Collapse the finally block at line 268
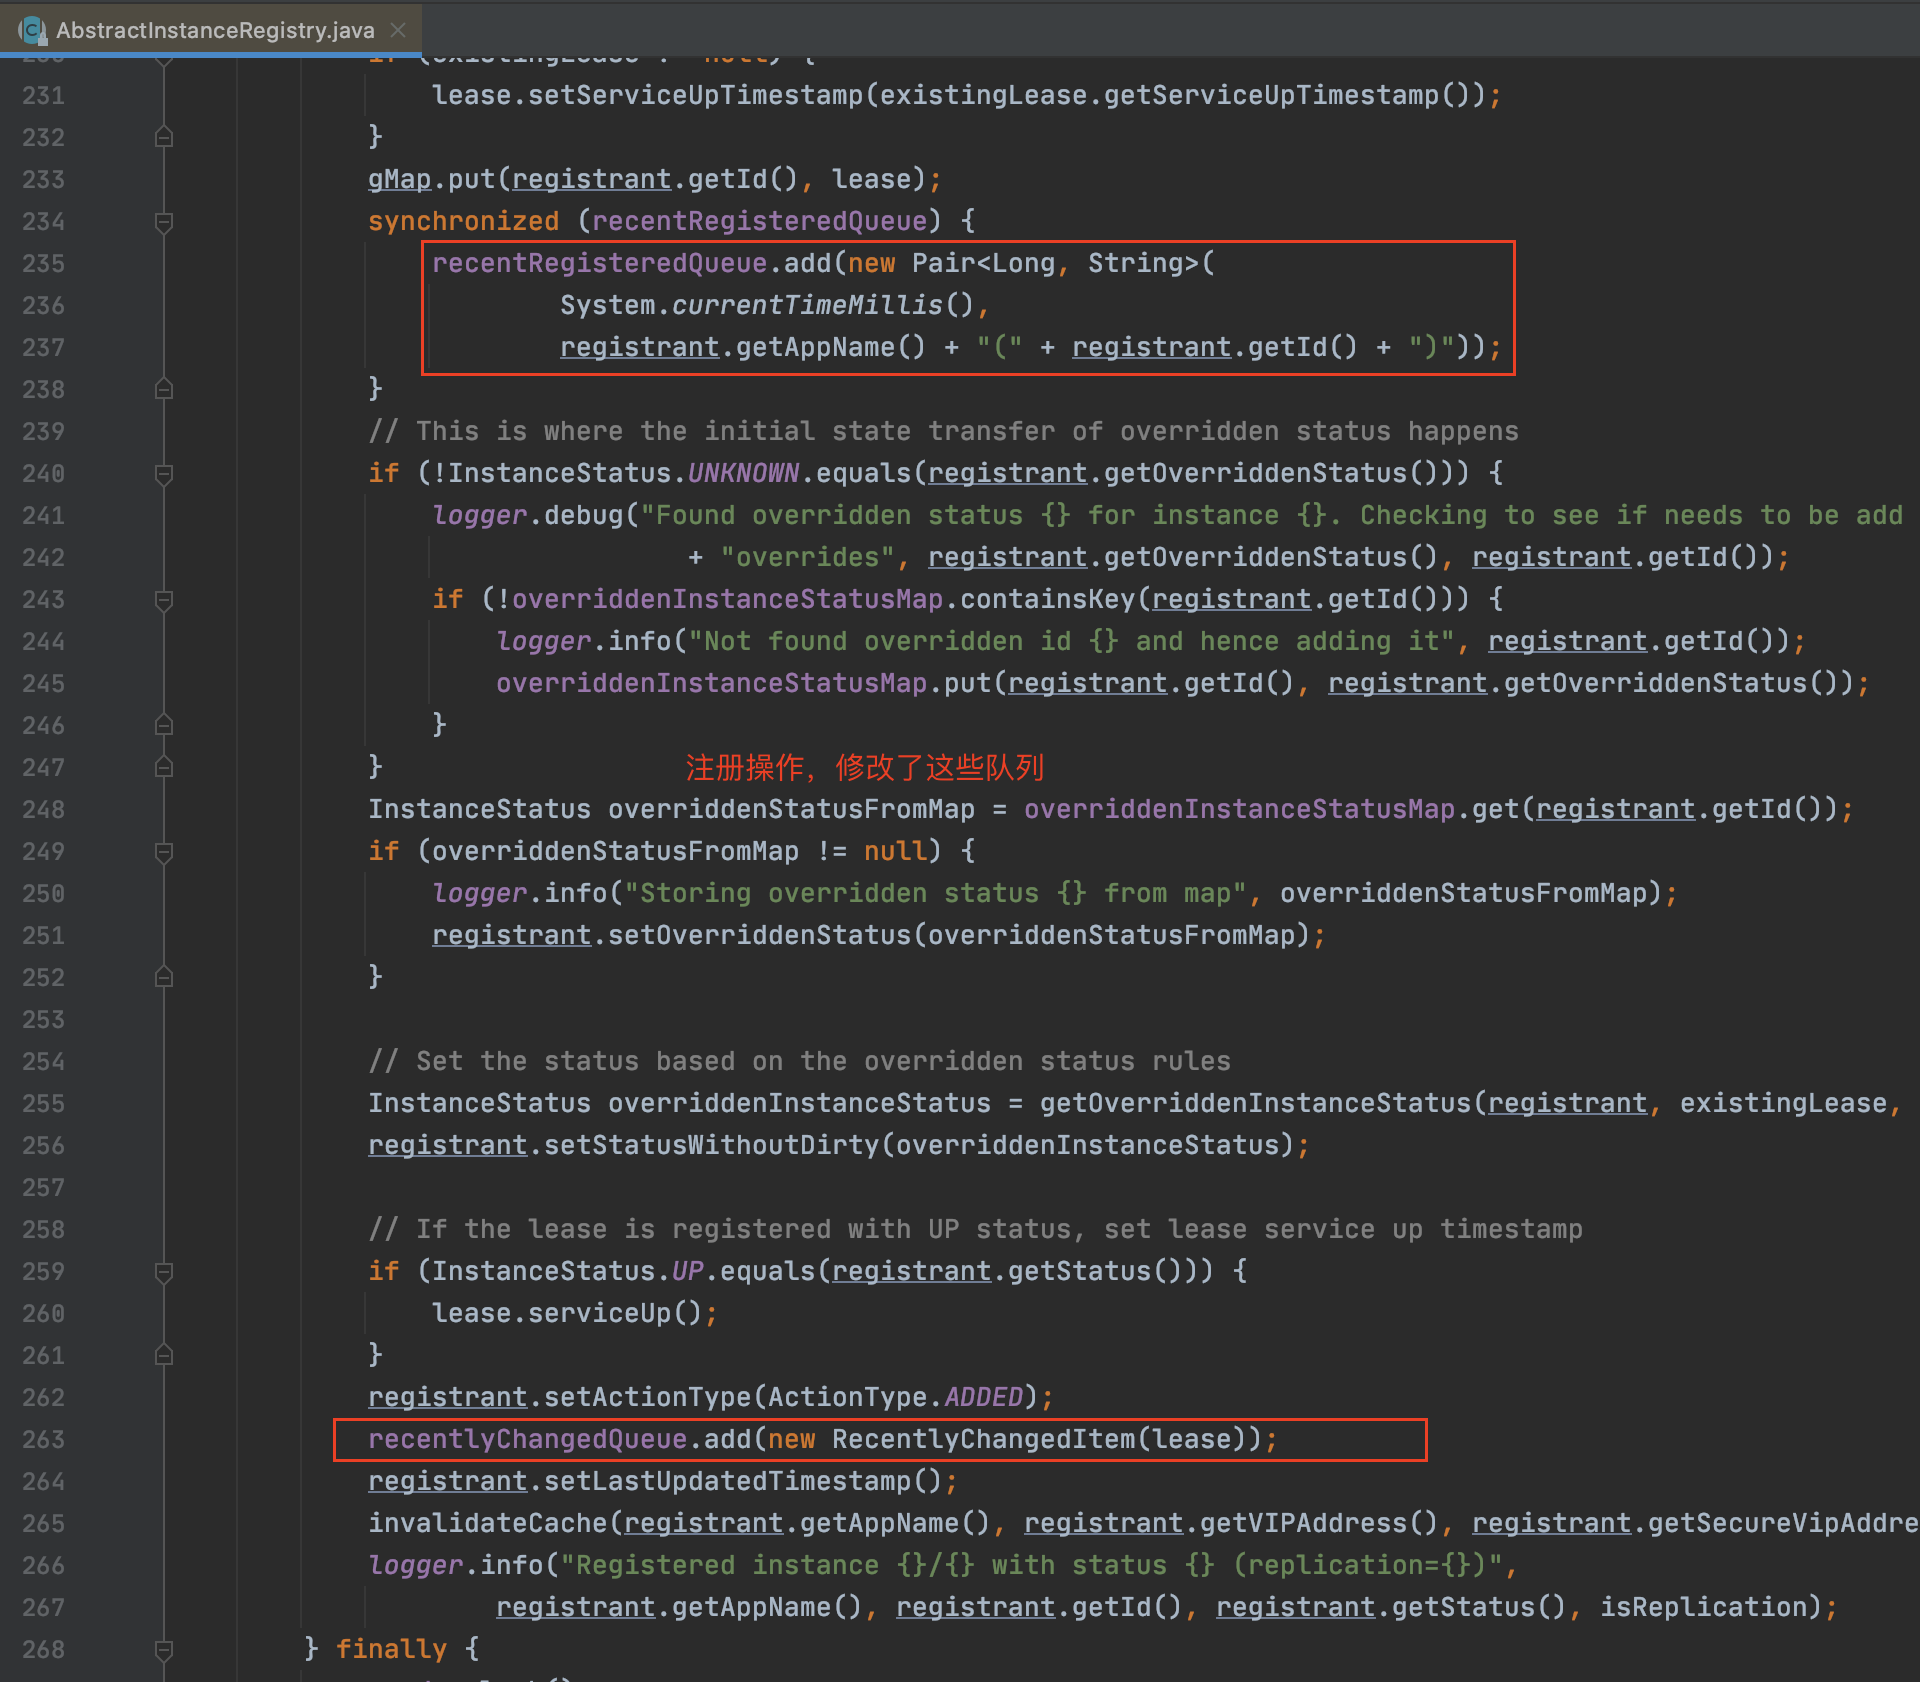The height and width of the screenshot is (1682, 1920). pos(164,1649)
